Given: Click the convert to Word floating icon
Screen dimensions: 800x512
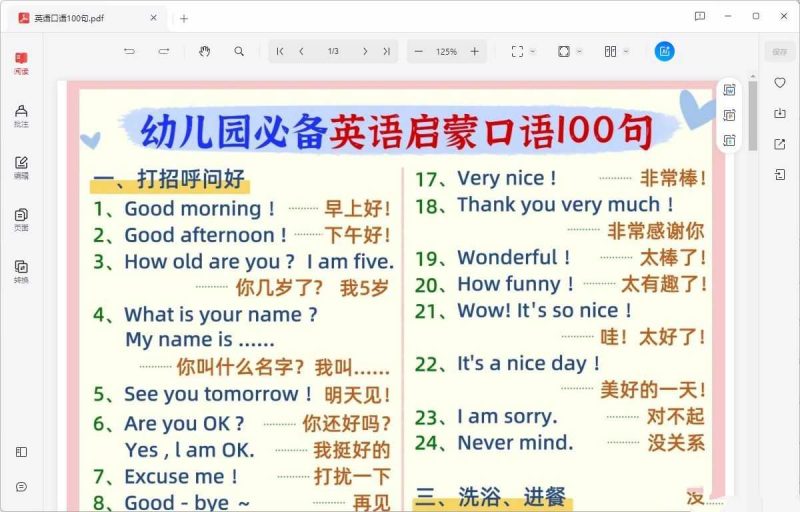Looking at the screenshot, I should coord(729,90).
